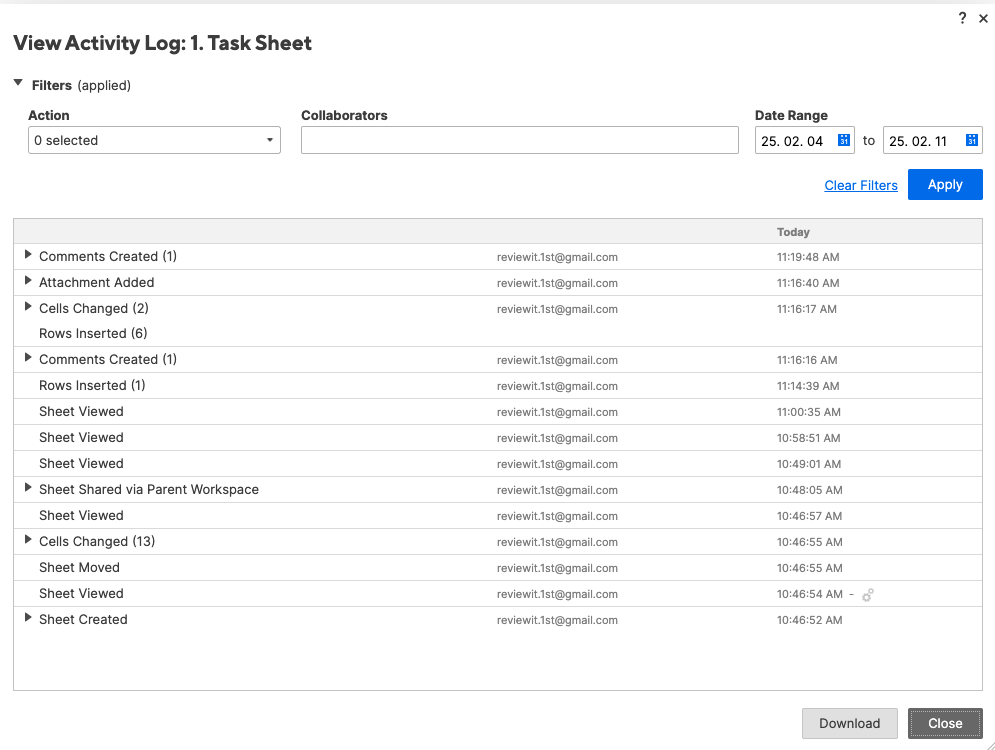This screenshot has height=750, width=995.
Task: Expand Comments Created row at 11:19:48 AM
Action: [x=28, y=254]
